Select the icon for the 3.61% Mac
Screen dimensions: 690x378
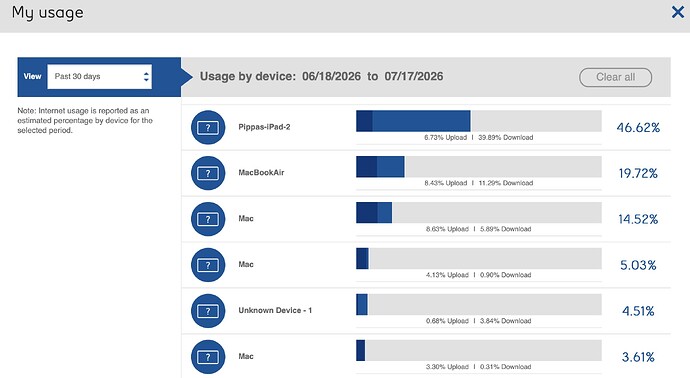tap(208, 357)
